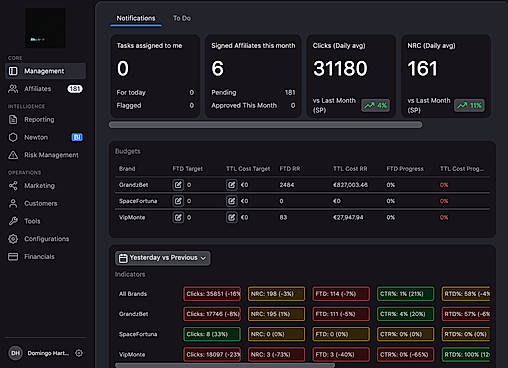Viewport: 508px width, 368px height.
Task: Click the FTD RR column header
Action: click(x=290, y=169)
